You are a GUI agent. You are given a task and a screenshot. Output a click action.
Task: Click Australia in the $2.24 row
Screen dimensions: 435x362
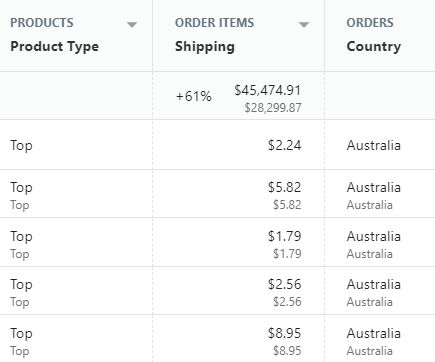tap(374, 145)
